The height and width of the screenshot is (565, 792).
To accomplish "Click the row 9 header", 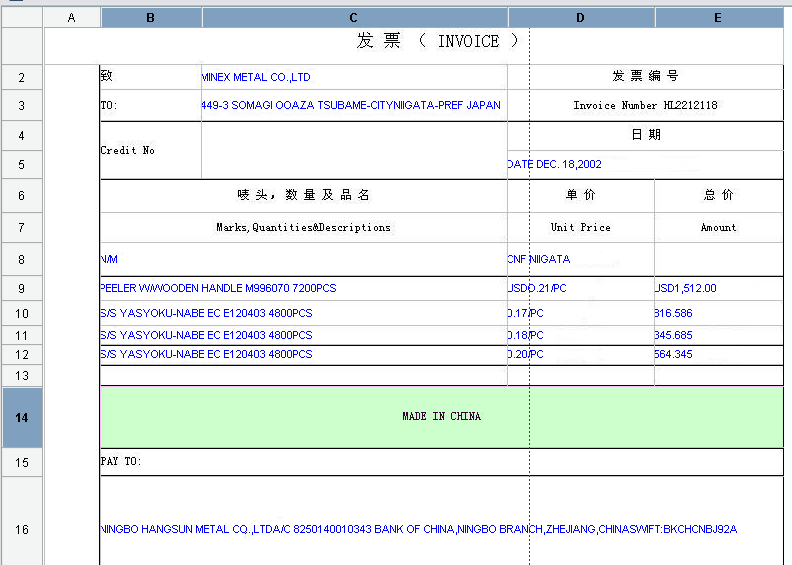I will pyautogui.click(x=21, y=289).
